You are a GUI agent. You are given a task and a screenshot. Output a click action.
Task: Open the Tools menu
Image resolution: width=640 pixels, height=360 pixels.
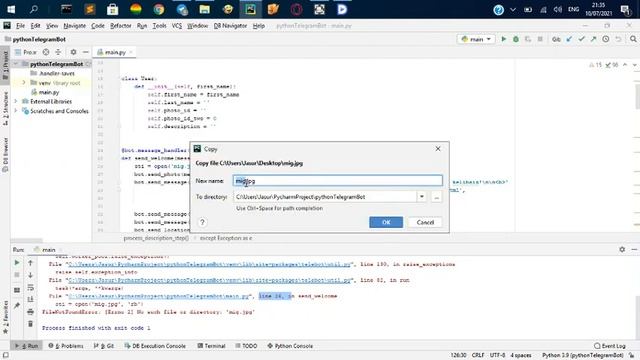(159, 26)
